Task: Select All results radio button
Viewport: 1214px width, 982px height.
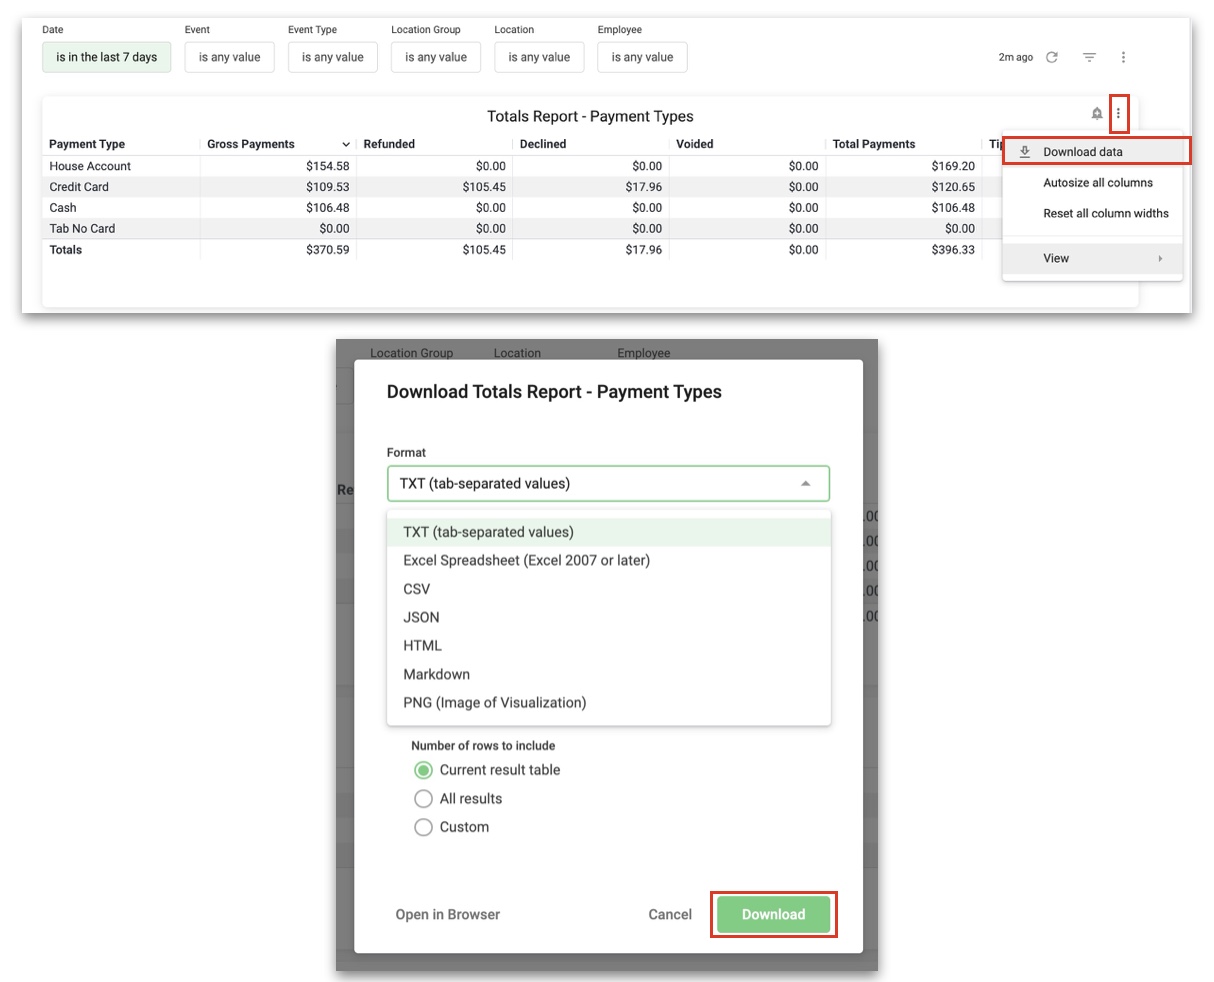Action: (423, 799)
